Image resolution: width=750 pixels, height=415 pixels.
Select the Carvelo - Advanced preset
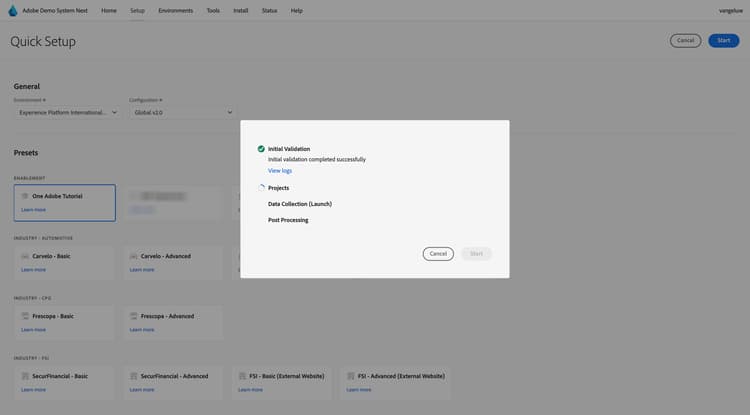click(173, 262)
